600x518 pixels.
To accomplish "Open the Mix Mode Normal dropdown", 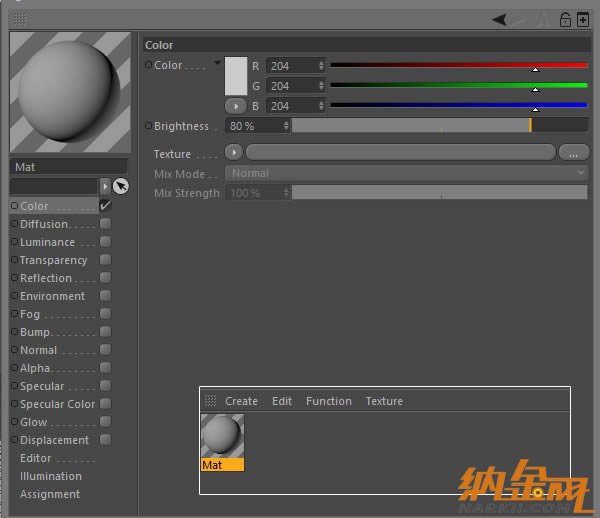I will click(x=407, y=173).
